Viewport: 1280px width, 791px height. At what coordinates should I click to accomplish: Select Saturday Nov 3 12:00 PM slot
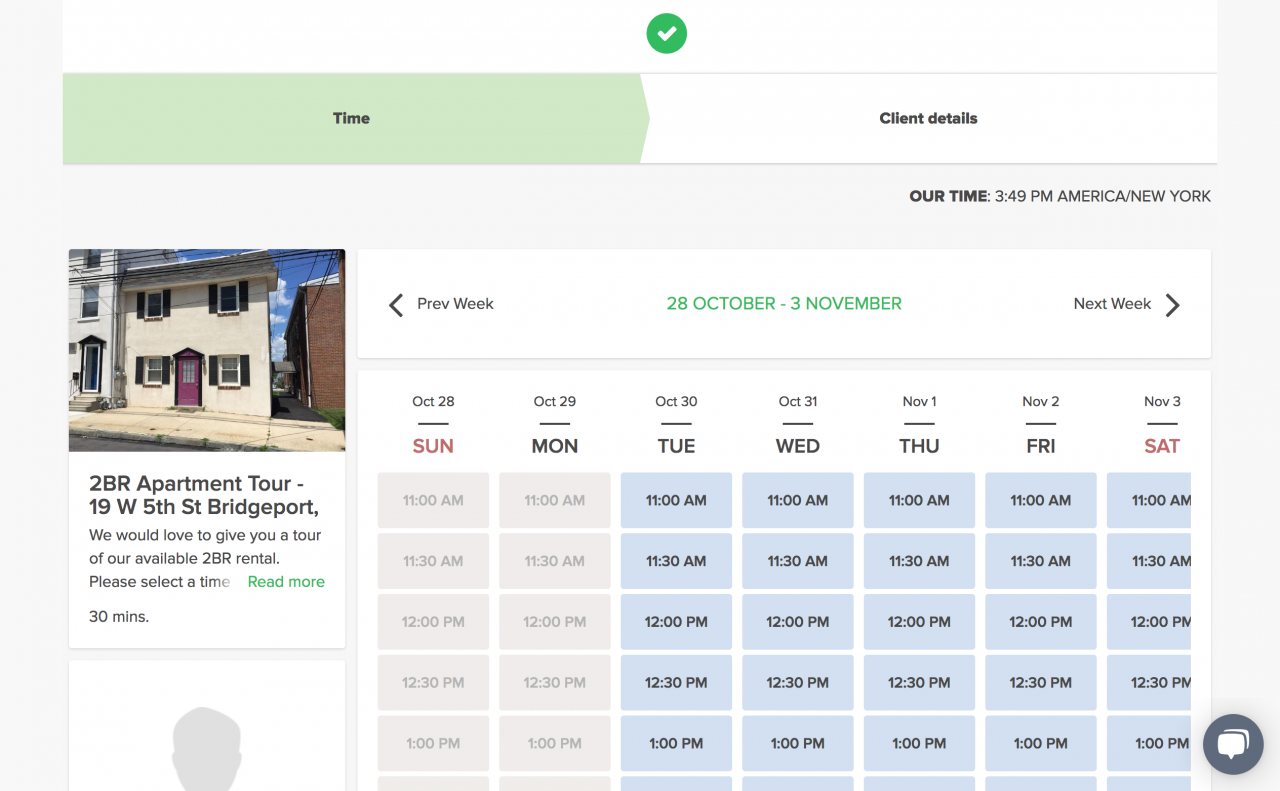1149,622
